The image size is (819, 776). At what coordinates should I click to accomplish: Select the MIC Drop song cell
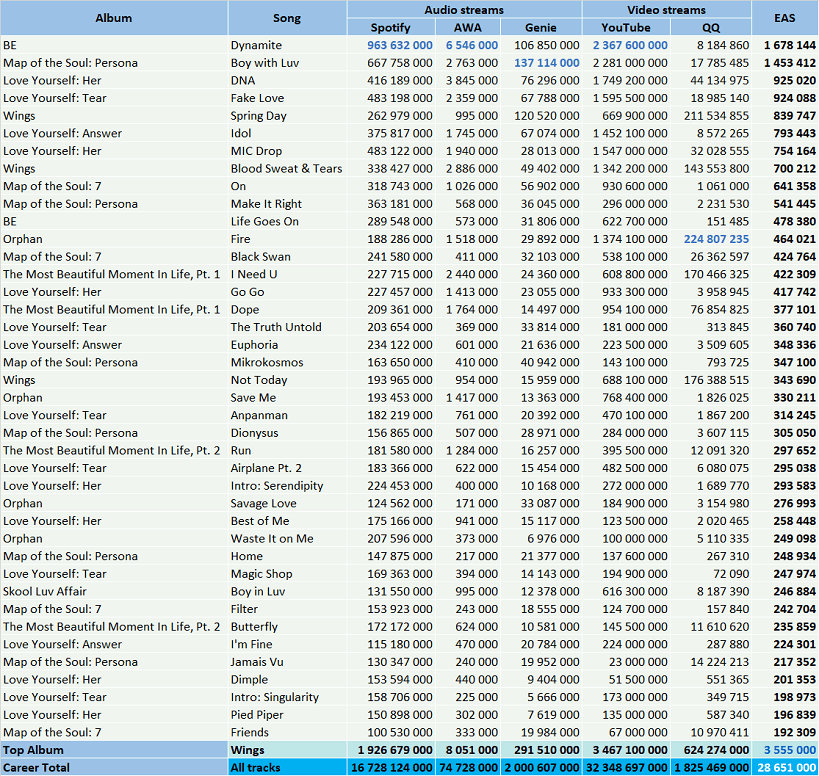(x=287, y=151)
